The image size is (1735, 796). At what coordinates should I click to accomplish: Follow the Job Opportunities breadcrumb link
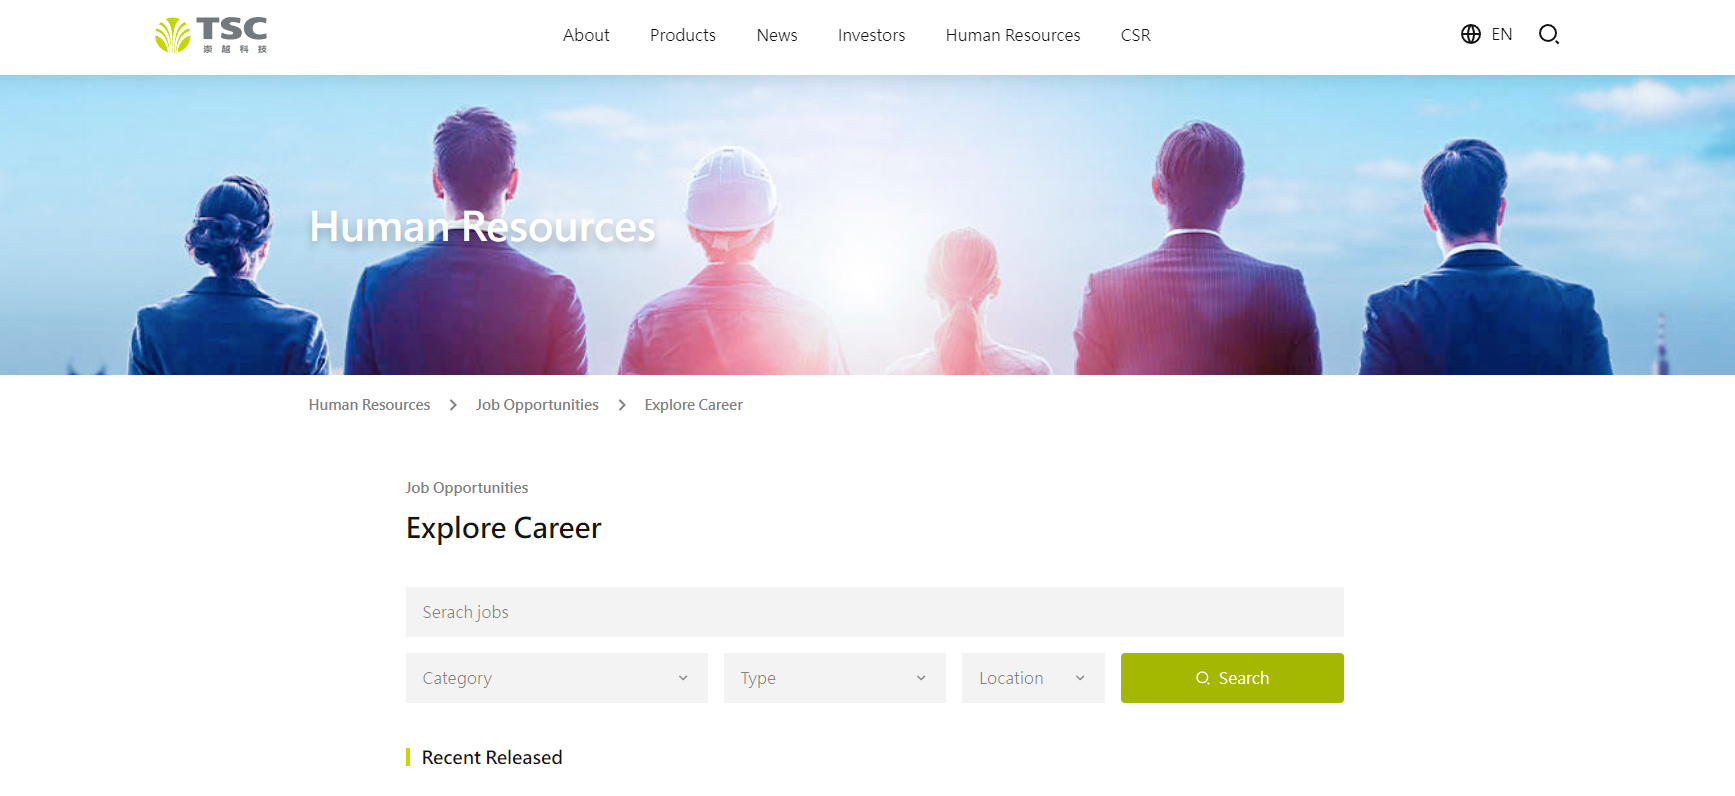click(537, 405)
